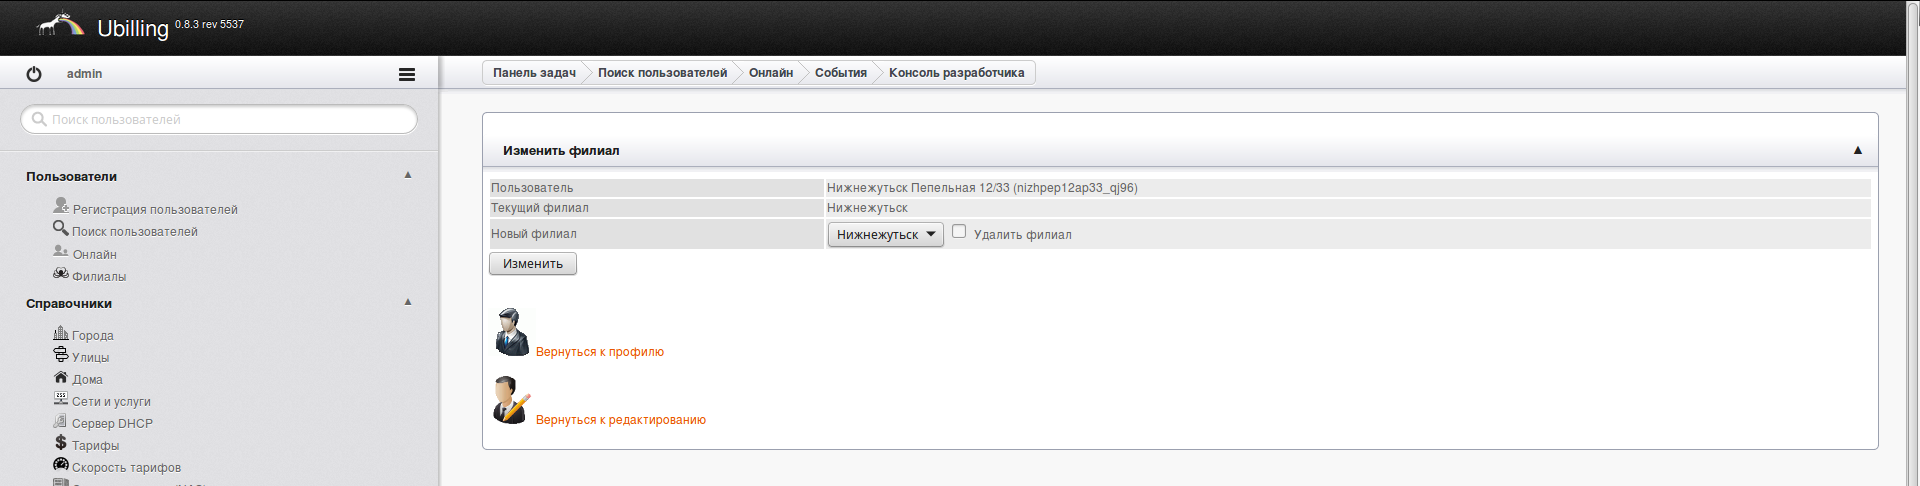Follow the Вернуться к редактированию link
Viewport: 1920px width, 486px height.
tap(620, 420)
